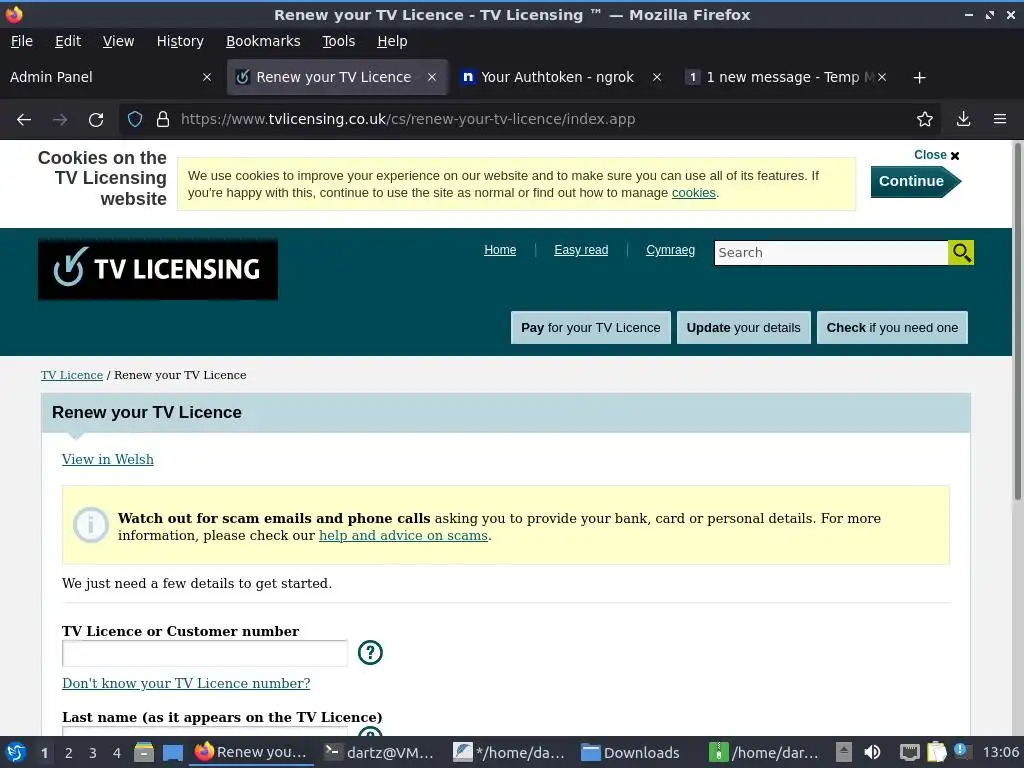This screenshot has height=768, width=1024.
Task: Open the clipboard tray icon
Action: (936, 753)
